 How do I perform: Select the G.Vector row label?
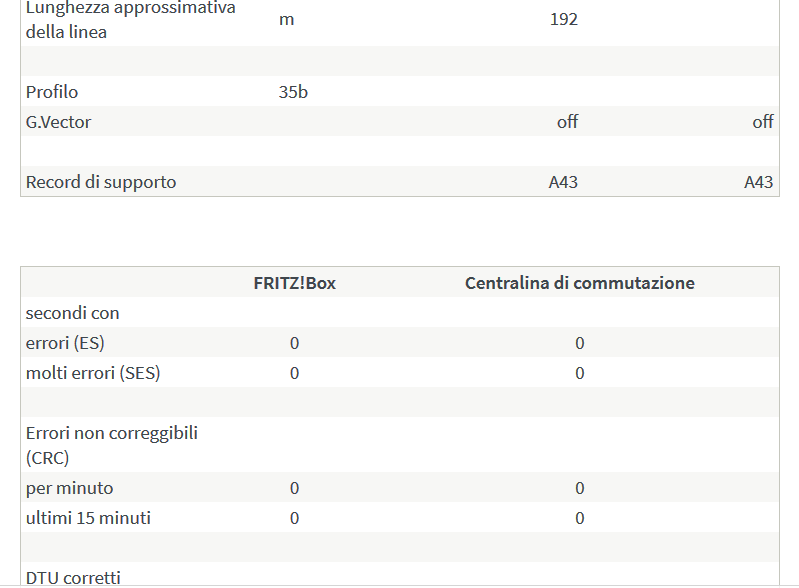coord(58,122)
